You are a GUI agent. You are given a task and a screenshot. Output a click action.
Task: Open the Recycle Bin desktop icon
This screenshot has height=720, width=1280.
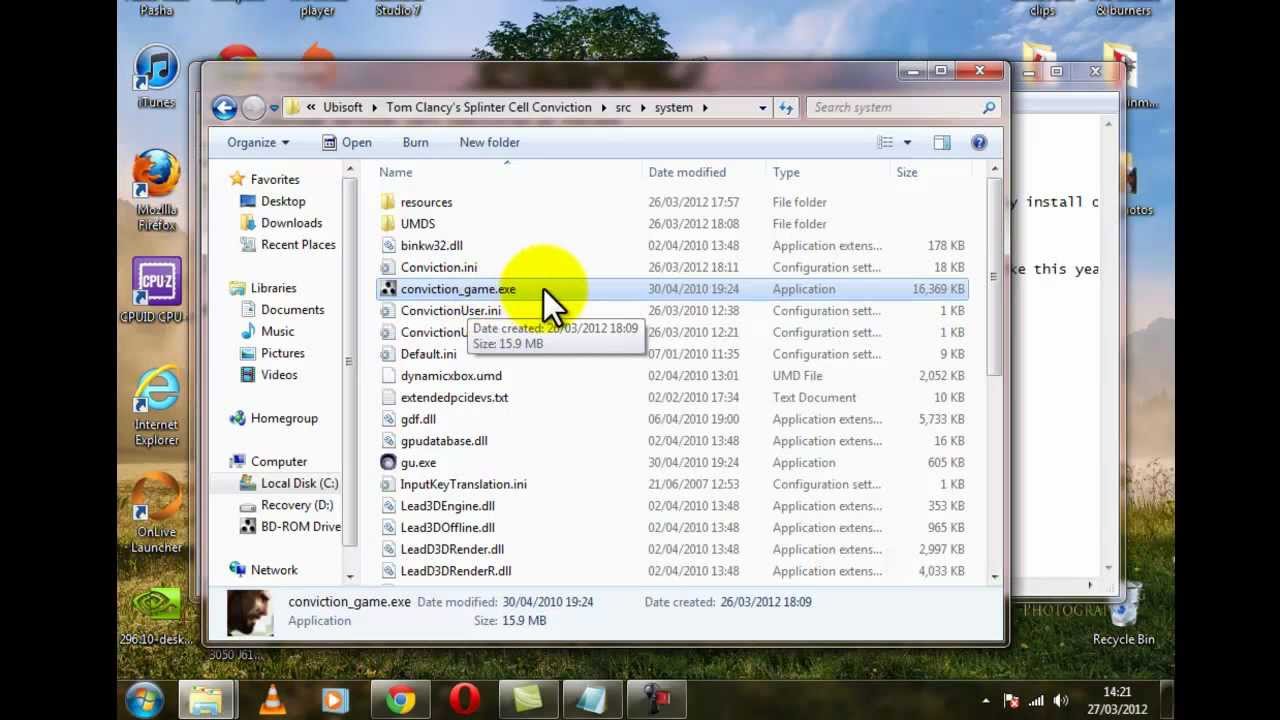(x=1124, y=615)
